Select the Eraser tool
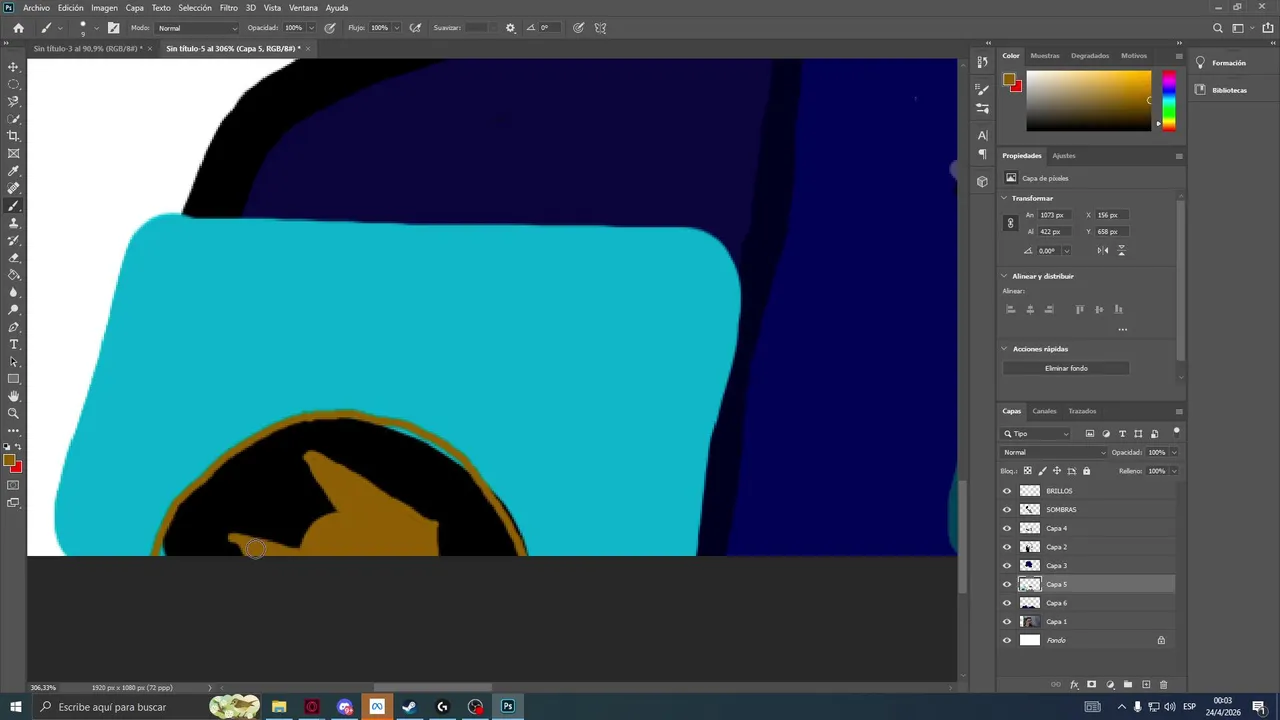 click(13, 258)
